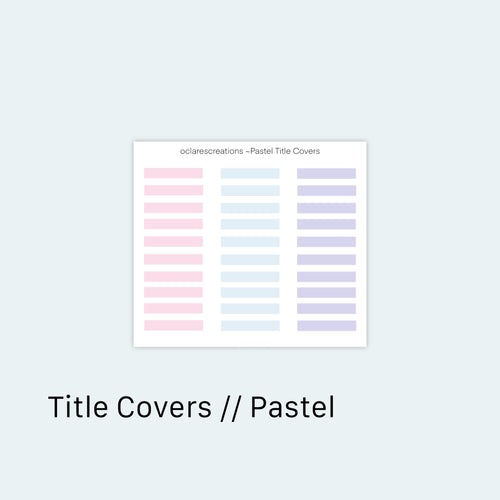The width and height of the screenshot is (500, 500).
Task: Click the third purple strip from top
Action: [x=326, y=208]
